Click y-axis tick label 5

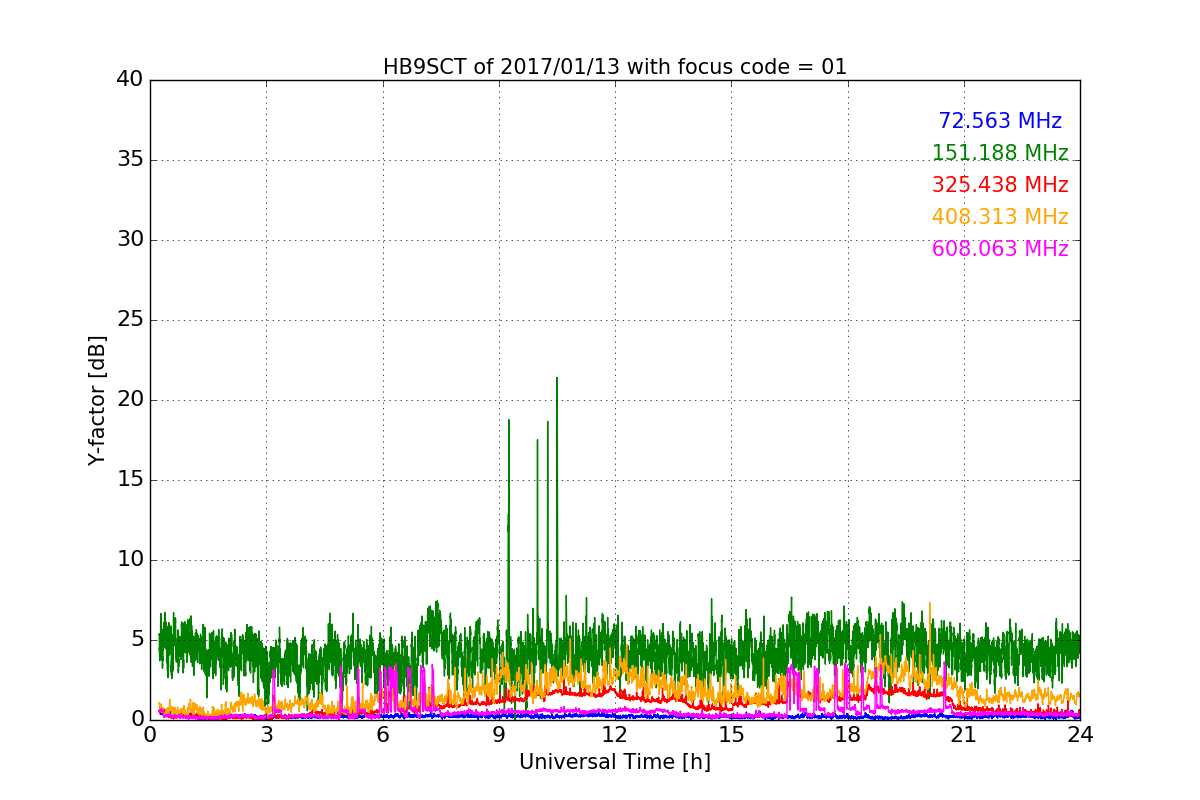tap(137, 640)
